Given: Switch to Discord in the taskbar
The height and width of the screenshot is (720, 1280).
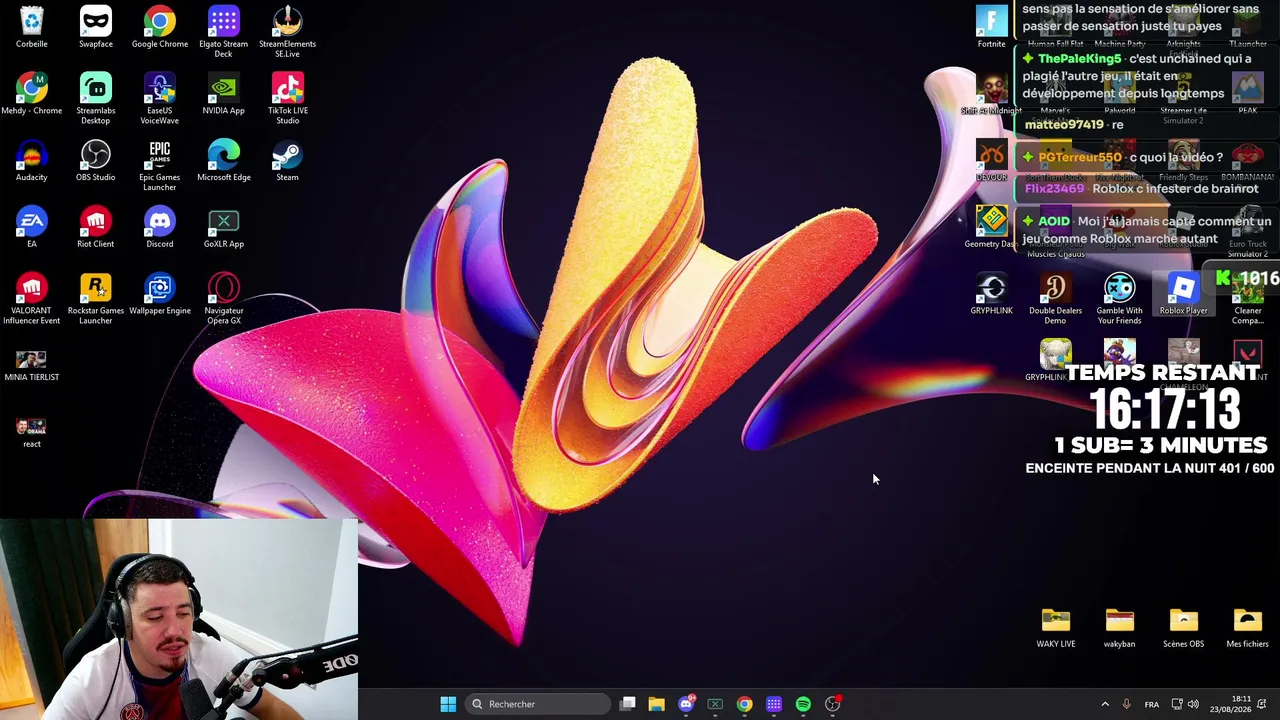Looking at the screenshot, I should pos(686,704).
